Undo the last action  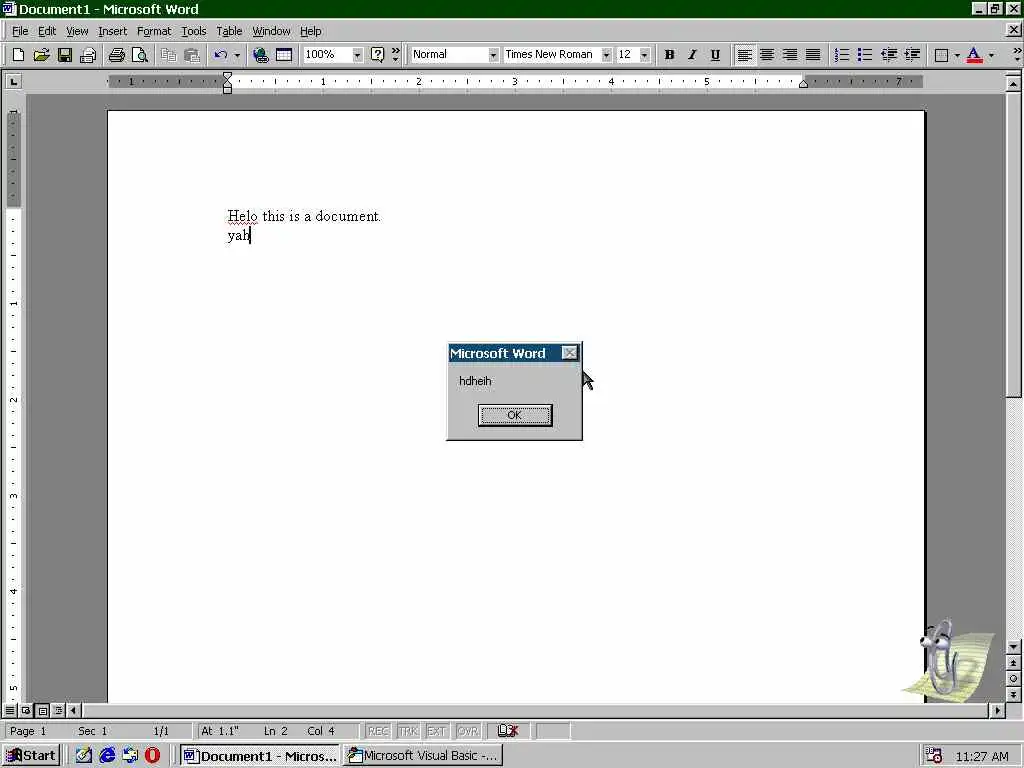click(x=221, y=55)
